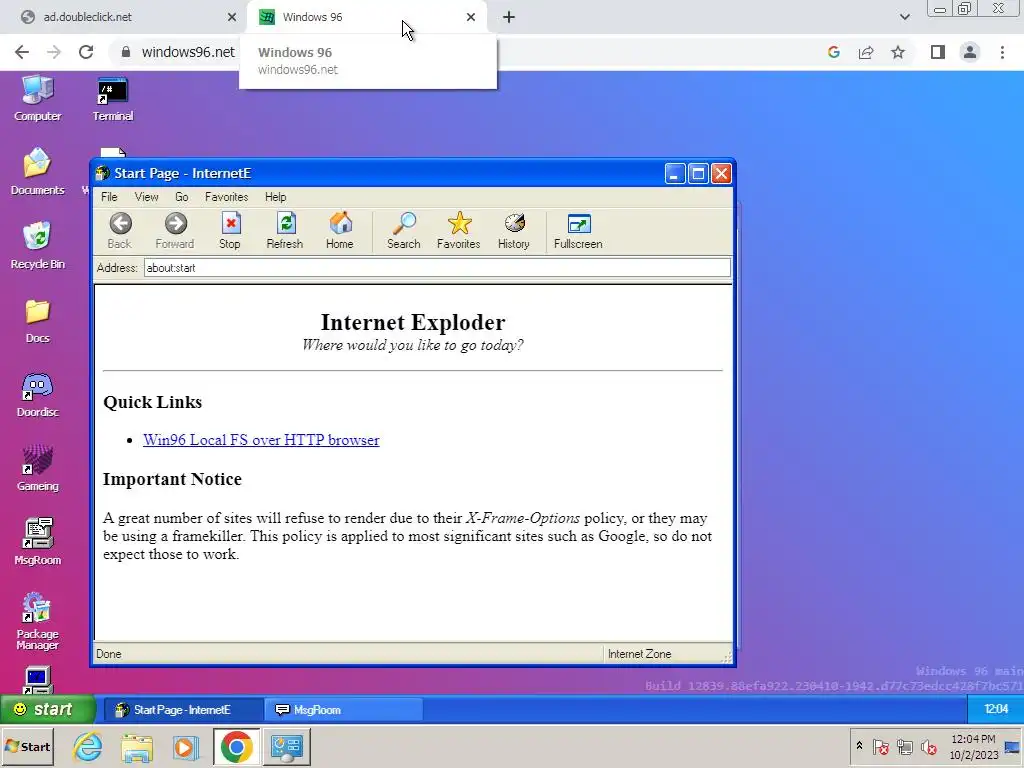Open Chrome's three-dot menu
This screenshot has height=768, width=1024.
(x=1002, y=52)
